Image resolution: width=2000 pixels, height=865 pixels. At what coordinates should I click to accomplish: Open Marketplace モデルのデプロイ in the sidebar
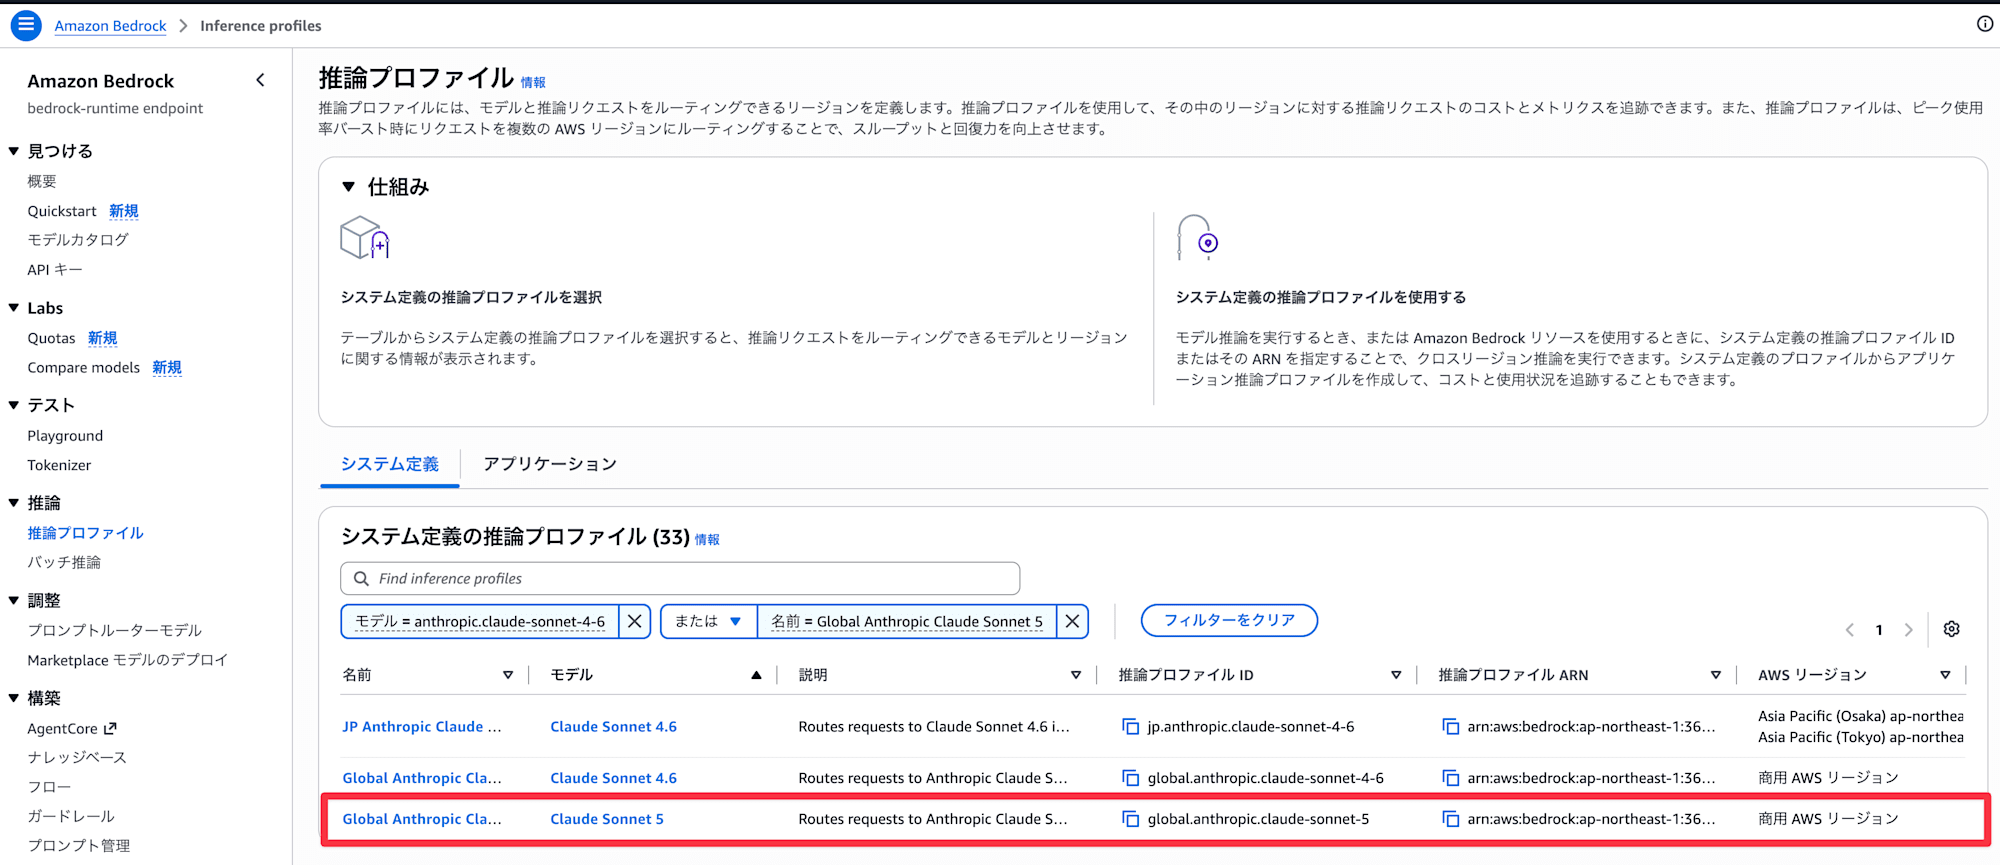tap(128, 660)
